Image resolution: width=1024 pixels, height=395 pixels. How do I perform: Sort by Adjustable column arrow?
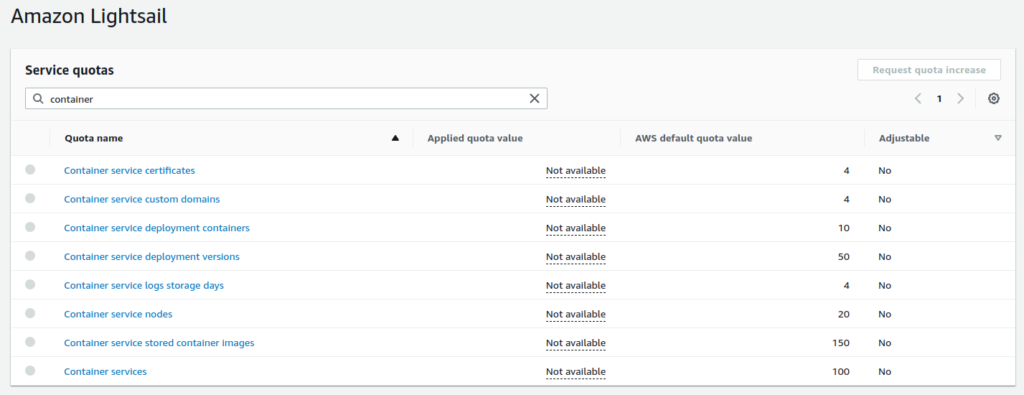tap(997, 138)
